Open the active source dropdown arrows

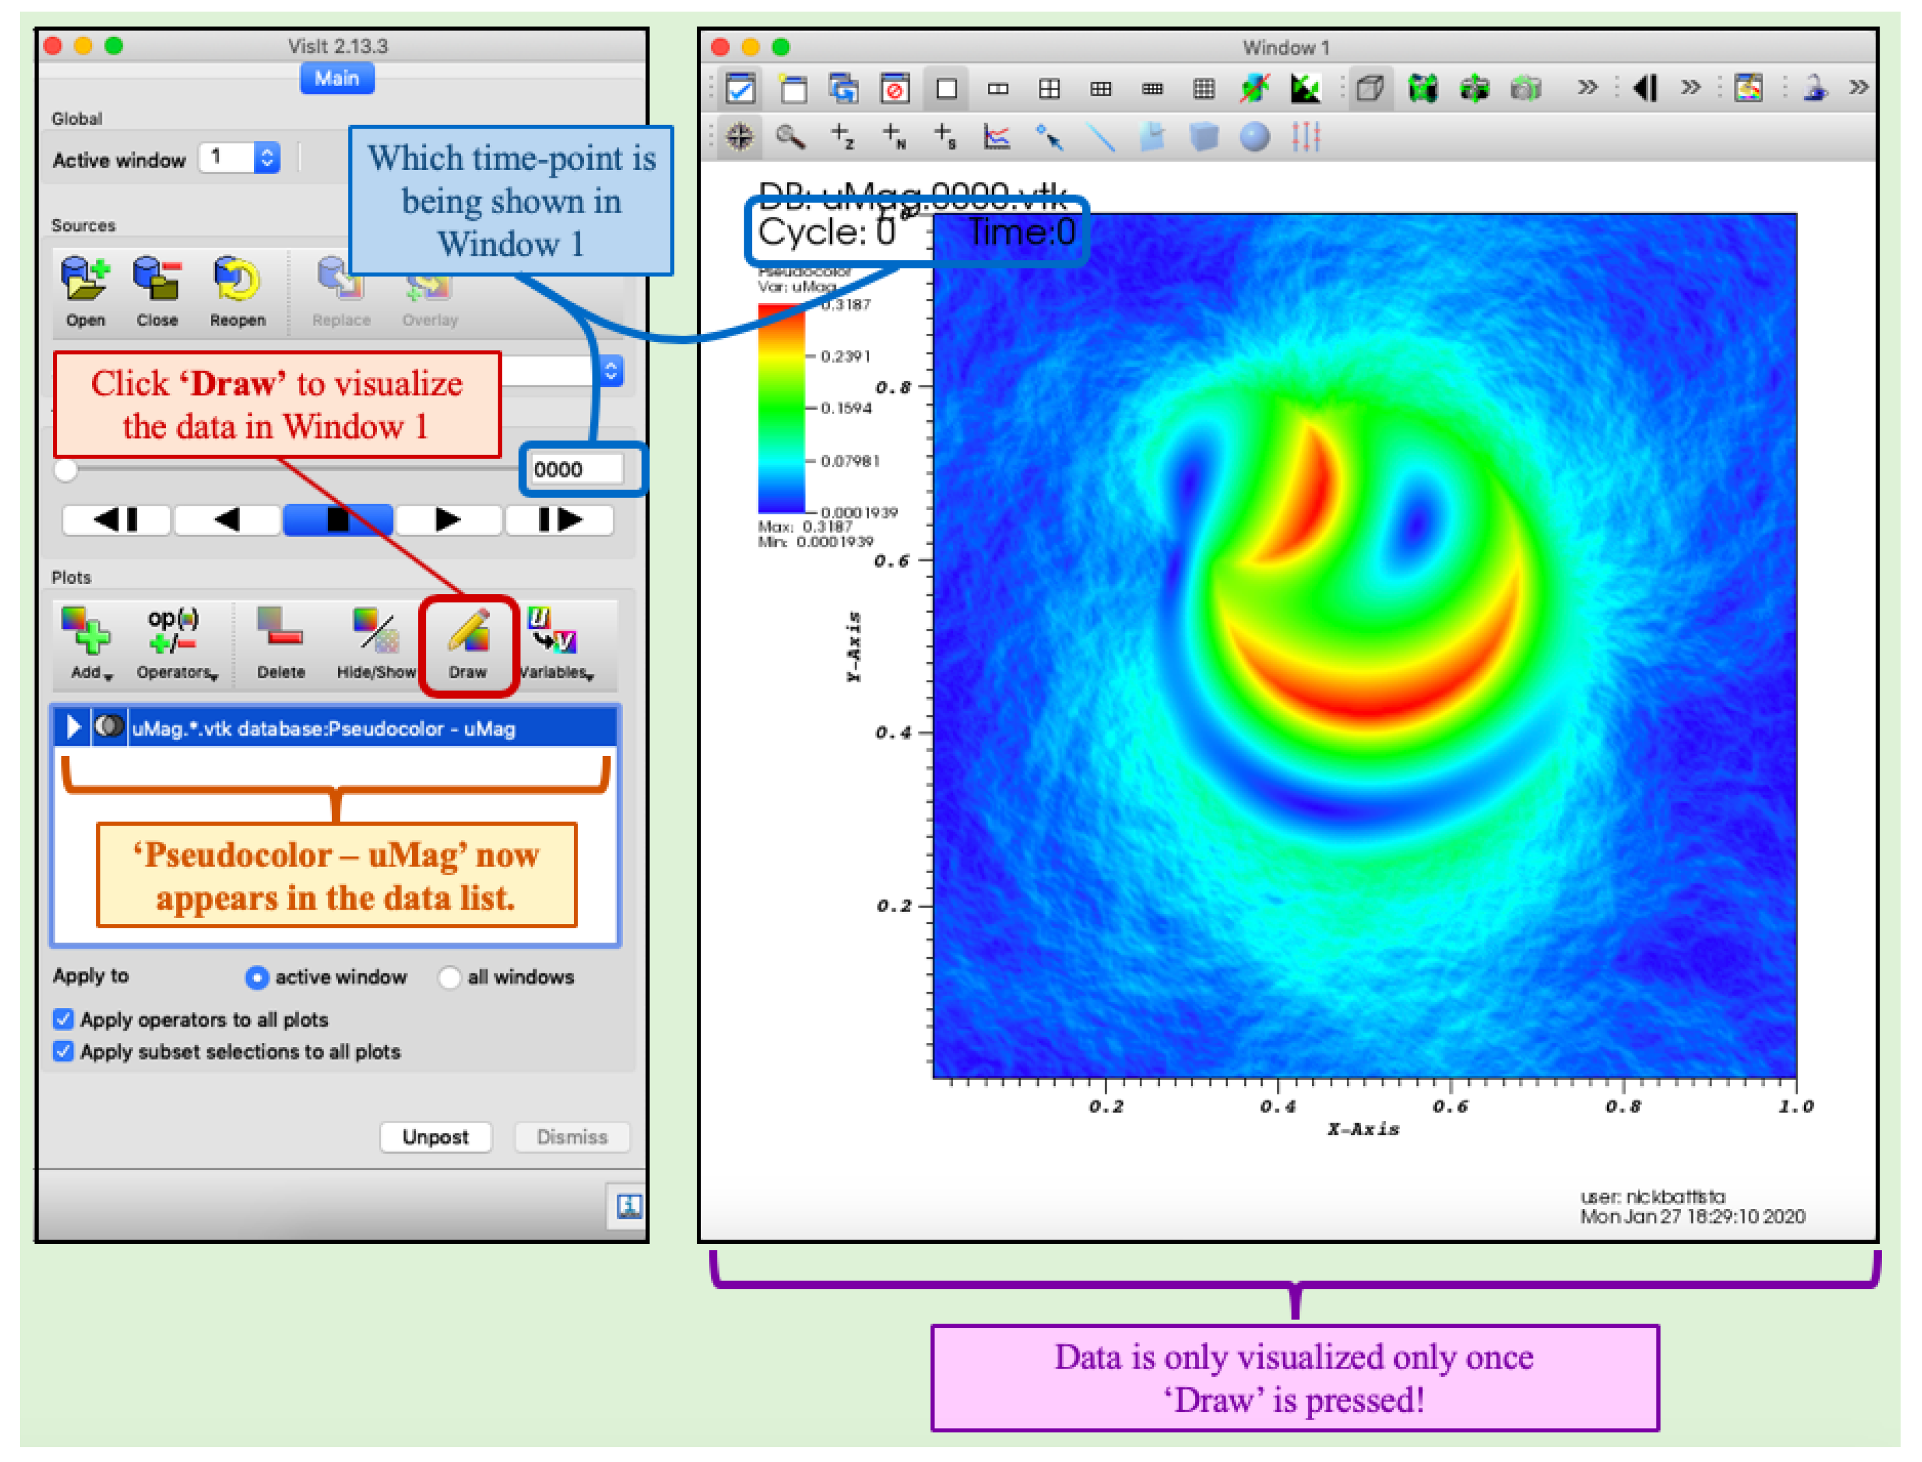coord(611,371)
